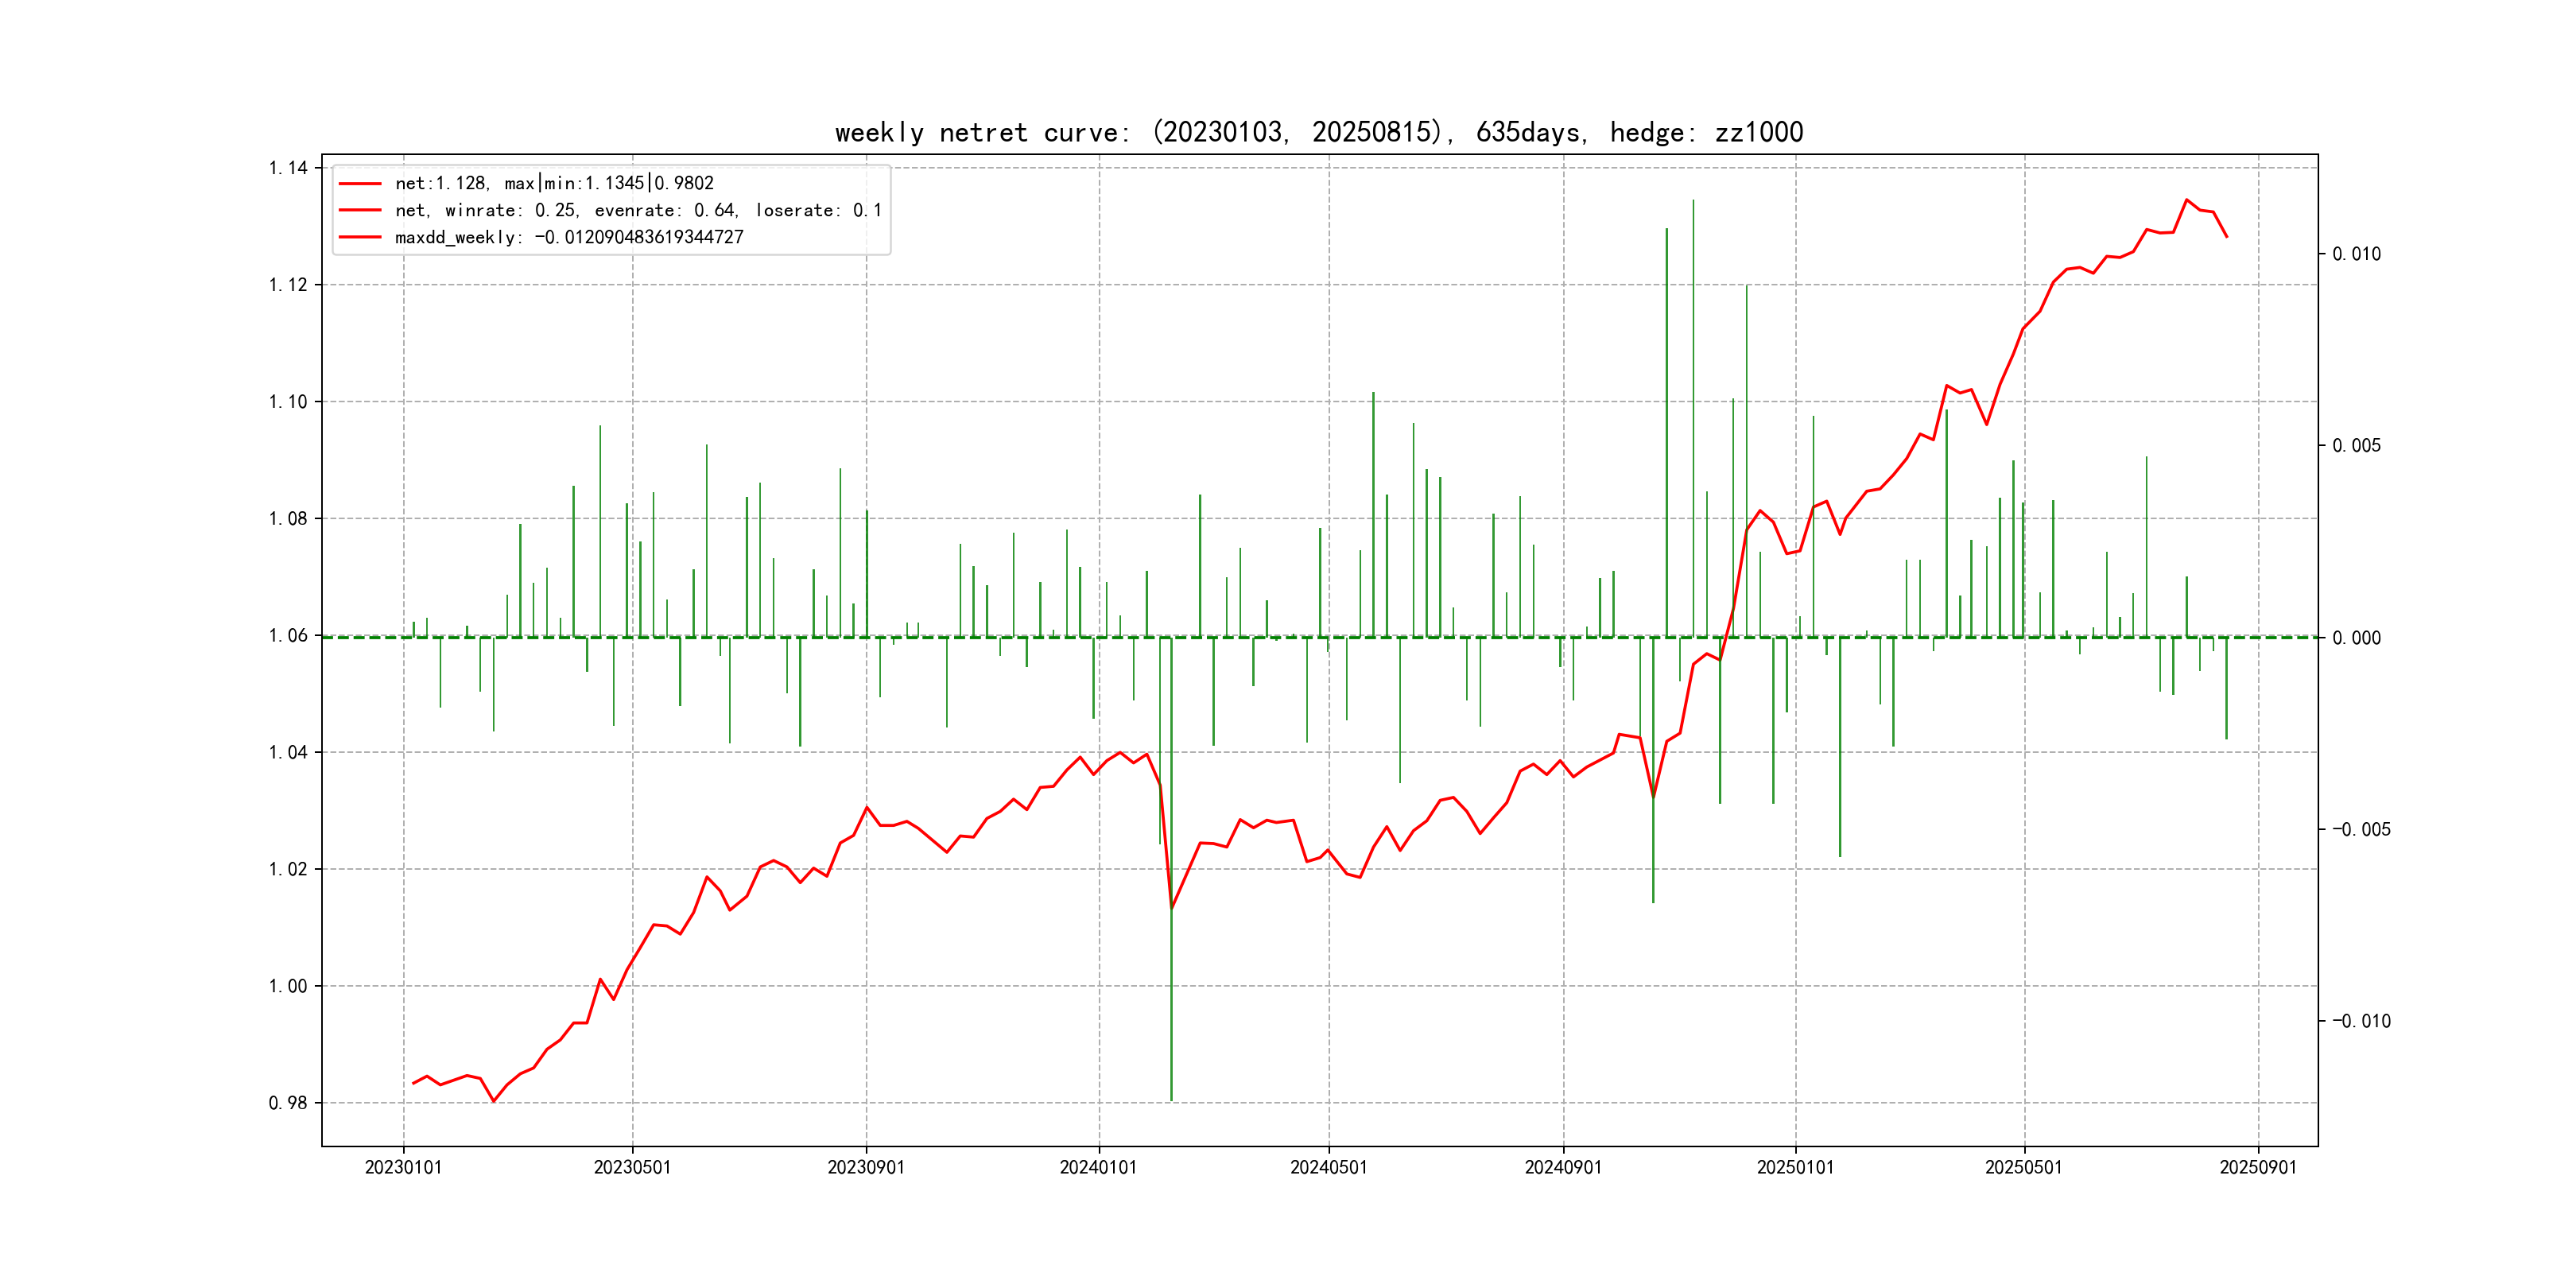This screenshot has height=1288, width=2576.
Task: Click left y-axis label 1.00
Action: pyautogui.click(x=288, y=986)
